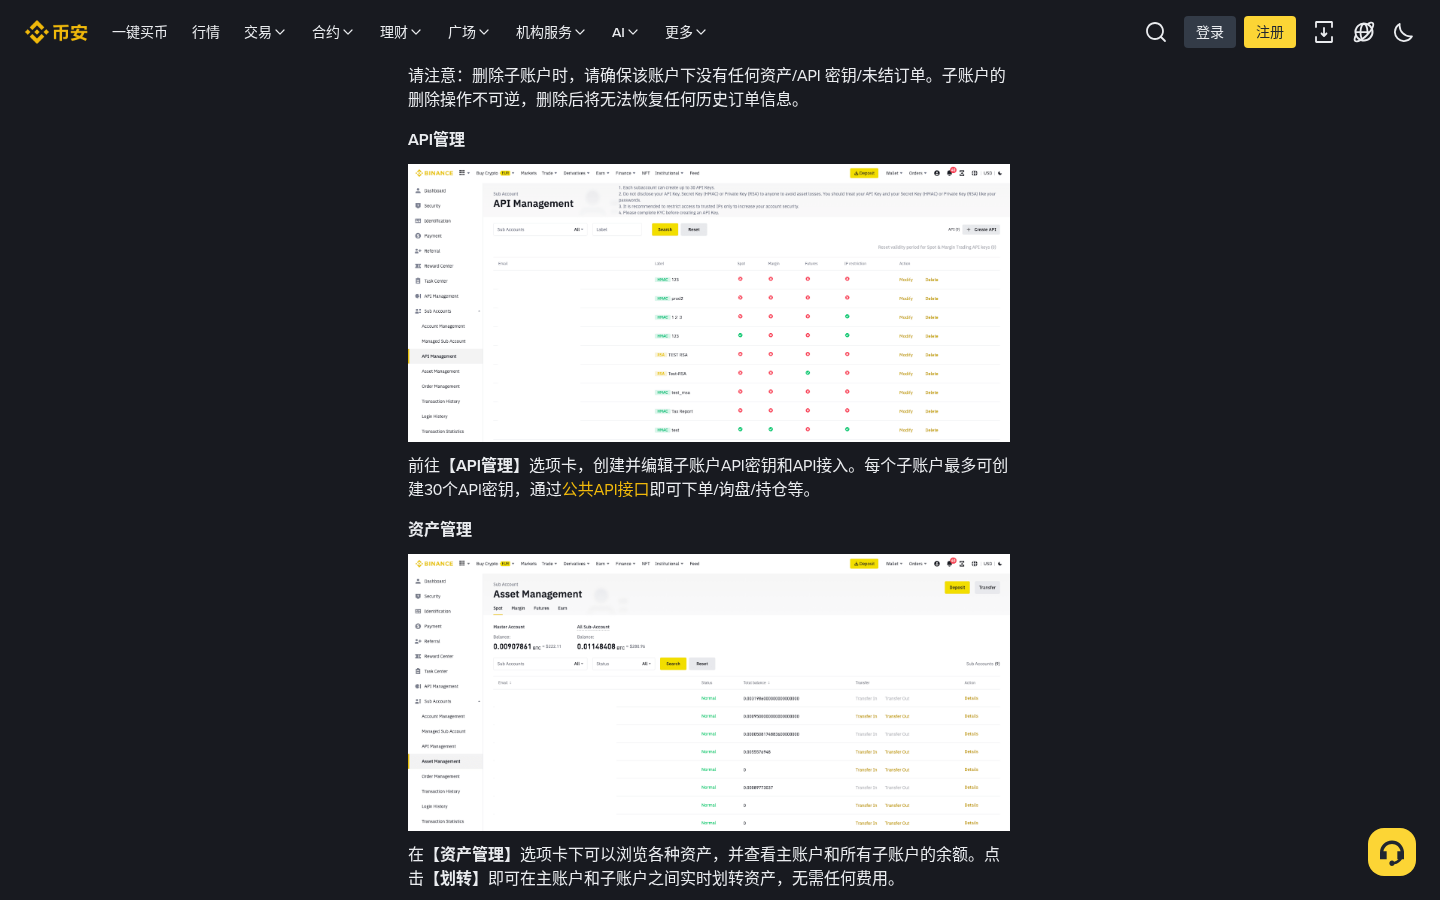This screenshot has width=1440, height=900.
Task: Click the download app icon
Action: coord(1324,32)
